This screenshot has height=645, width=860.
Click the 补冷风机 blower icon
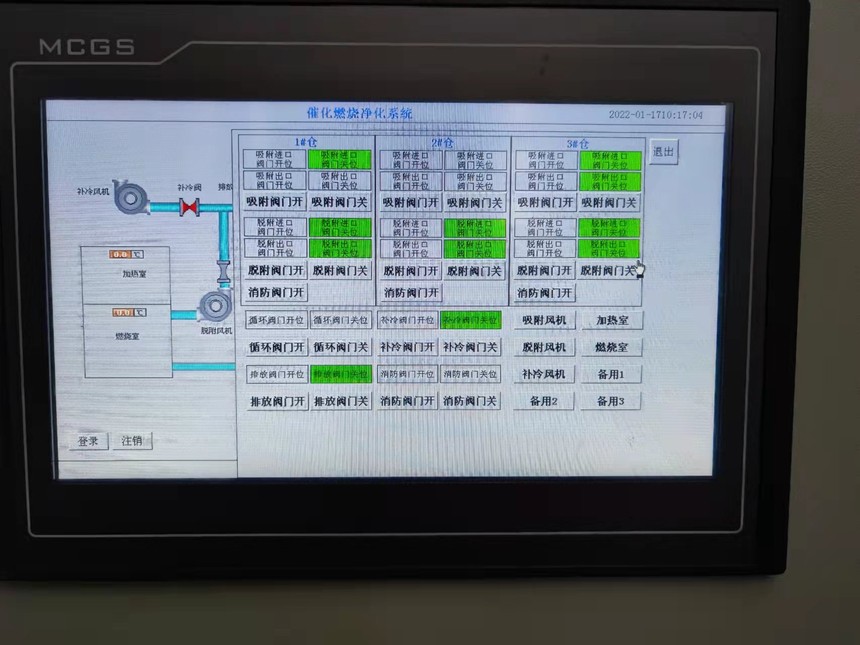[x=132, y=197]
